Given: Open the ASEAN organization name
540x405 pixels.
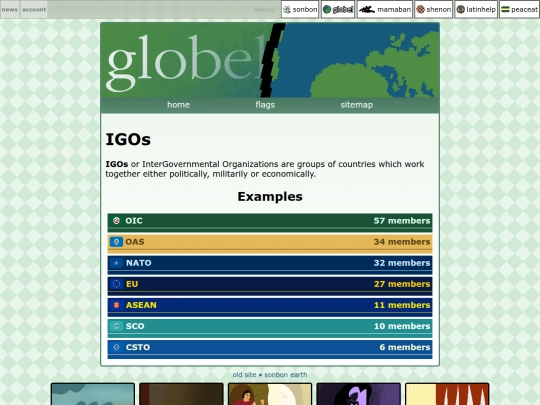Looking at the screenshot, I should pos(141,305).
